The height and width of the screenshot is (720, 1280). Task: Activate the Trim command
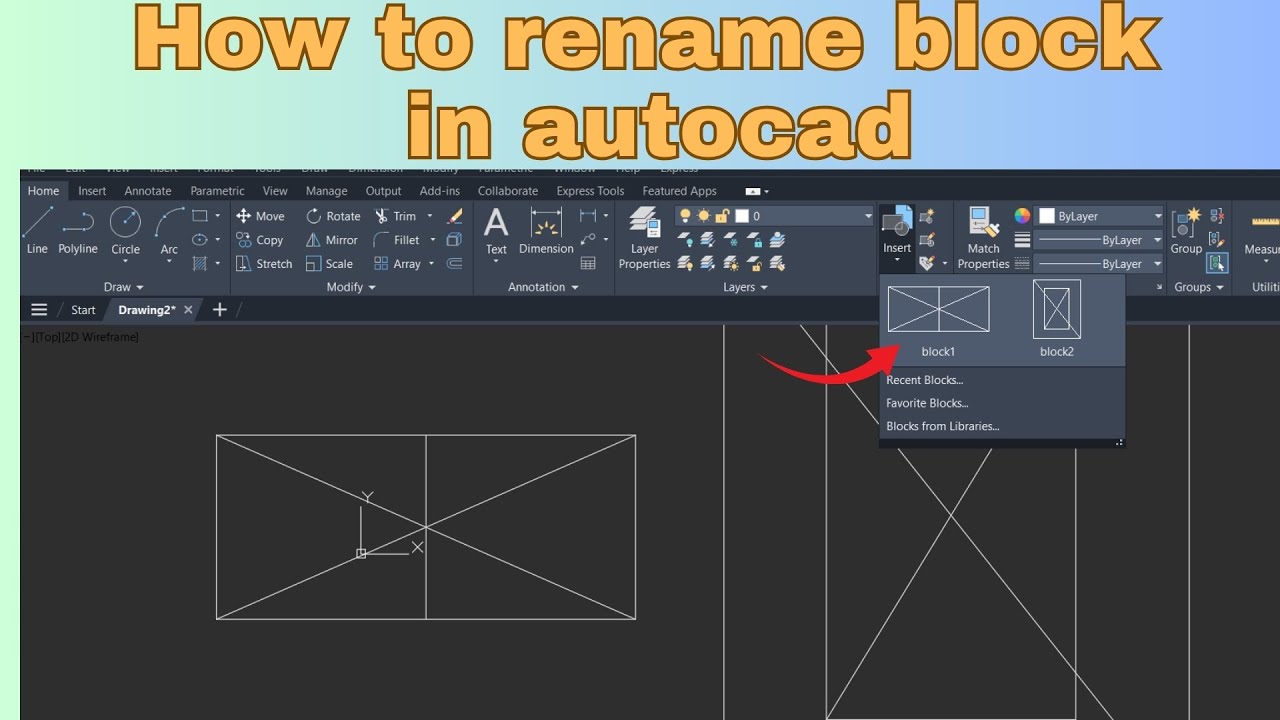[395, 216]
